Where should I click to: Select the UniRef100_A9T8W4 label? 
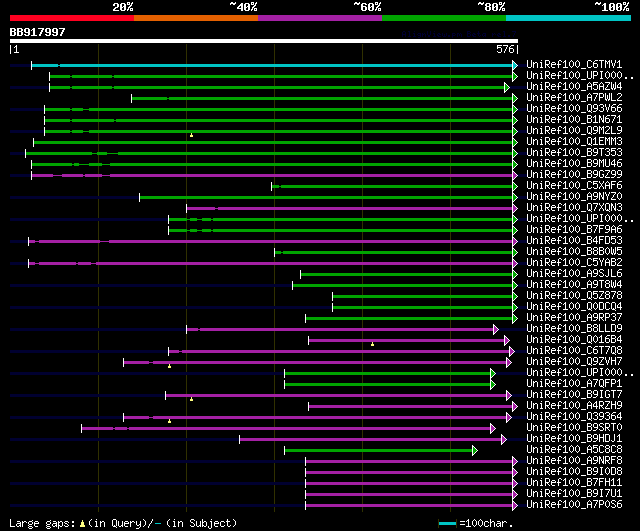(x=574, y=285)
